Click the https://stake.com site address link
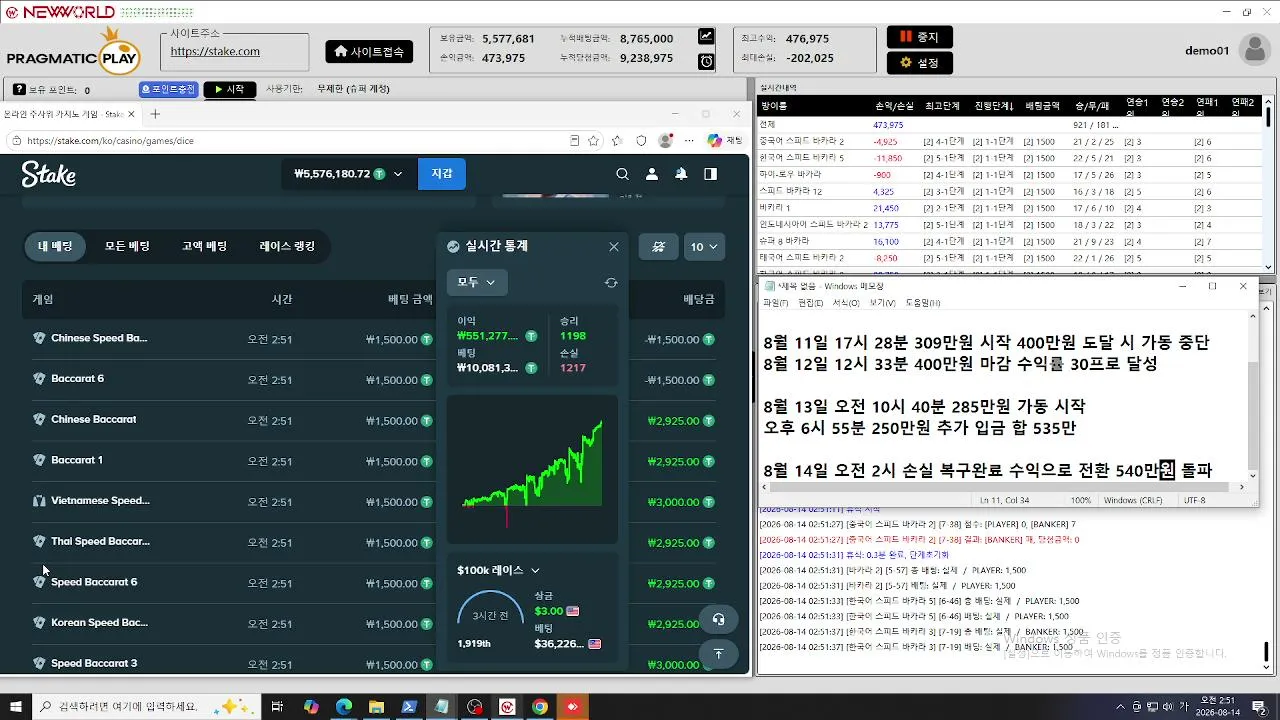Screen dimensions: 1280x720 click(x=215, y=51)
